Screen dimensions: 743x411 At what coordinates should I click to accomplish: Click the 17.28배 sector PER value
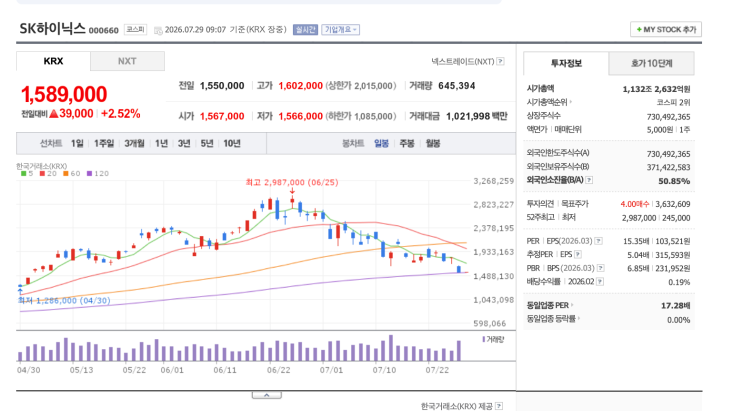tap(676, 306)
